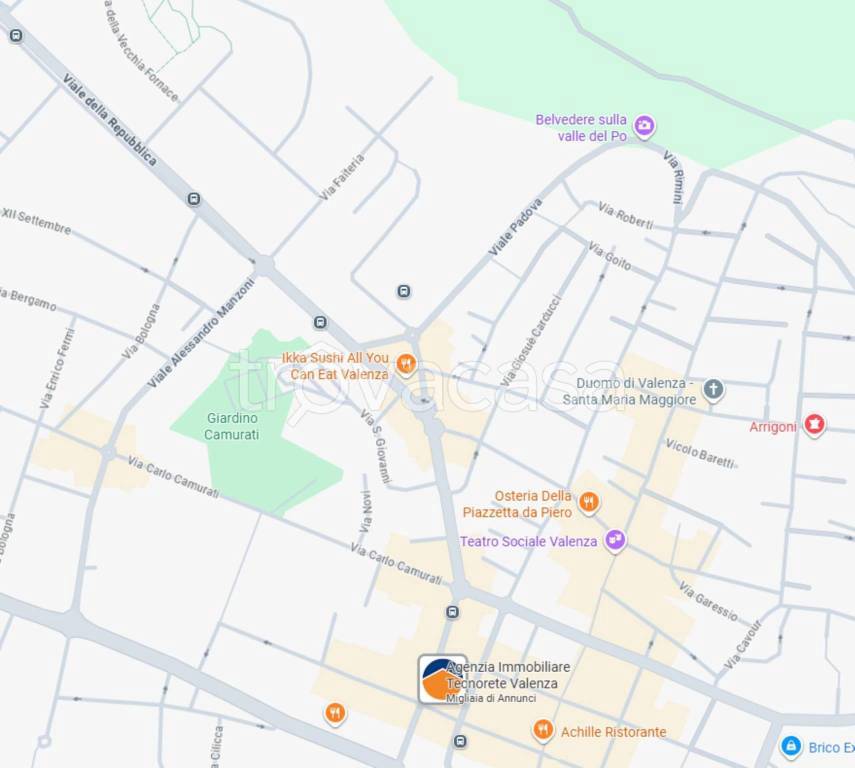Image resolution: width=855 pixels, height=768 pixels.
Task: Click the Duomo di Valenza label text
Action: [x=630, y=392]
